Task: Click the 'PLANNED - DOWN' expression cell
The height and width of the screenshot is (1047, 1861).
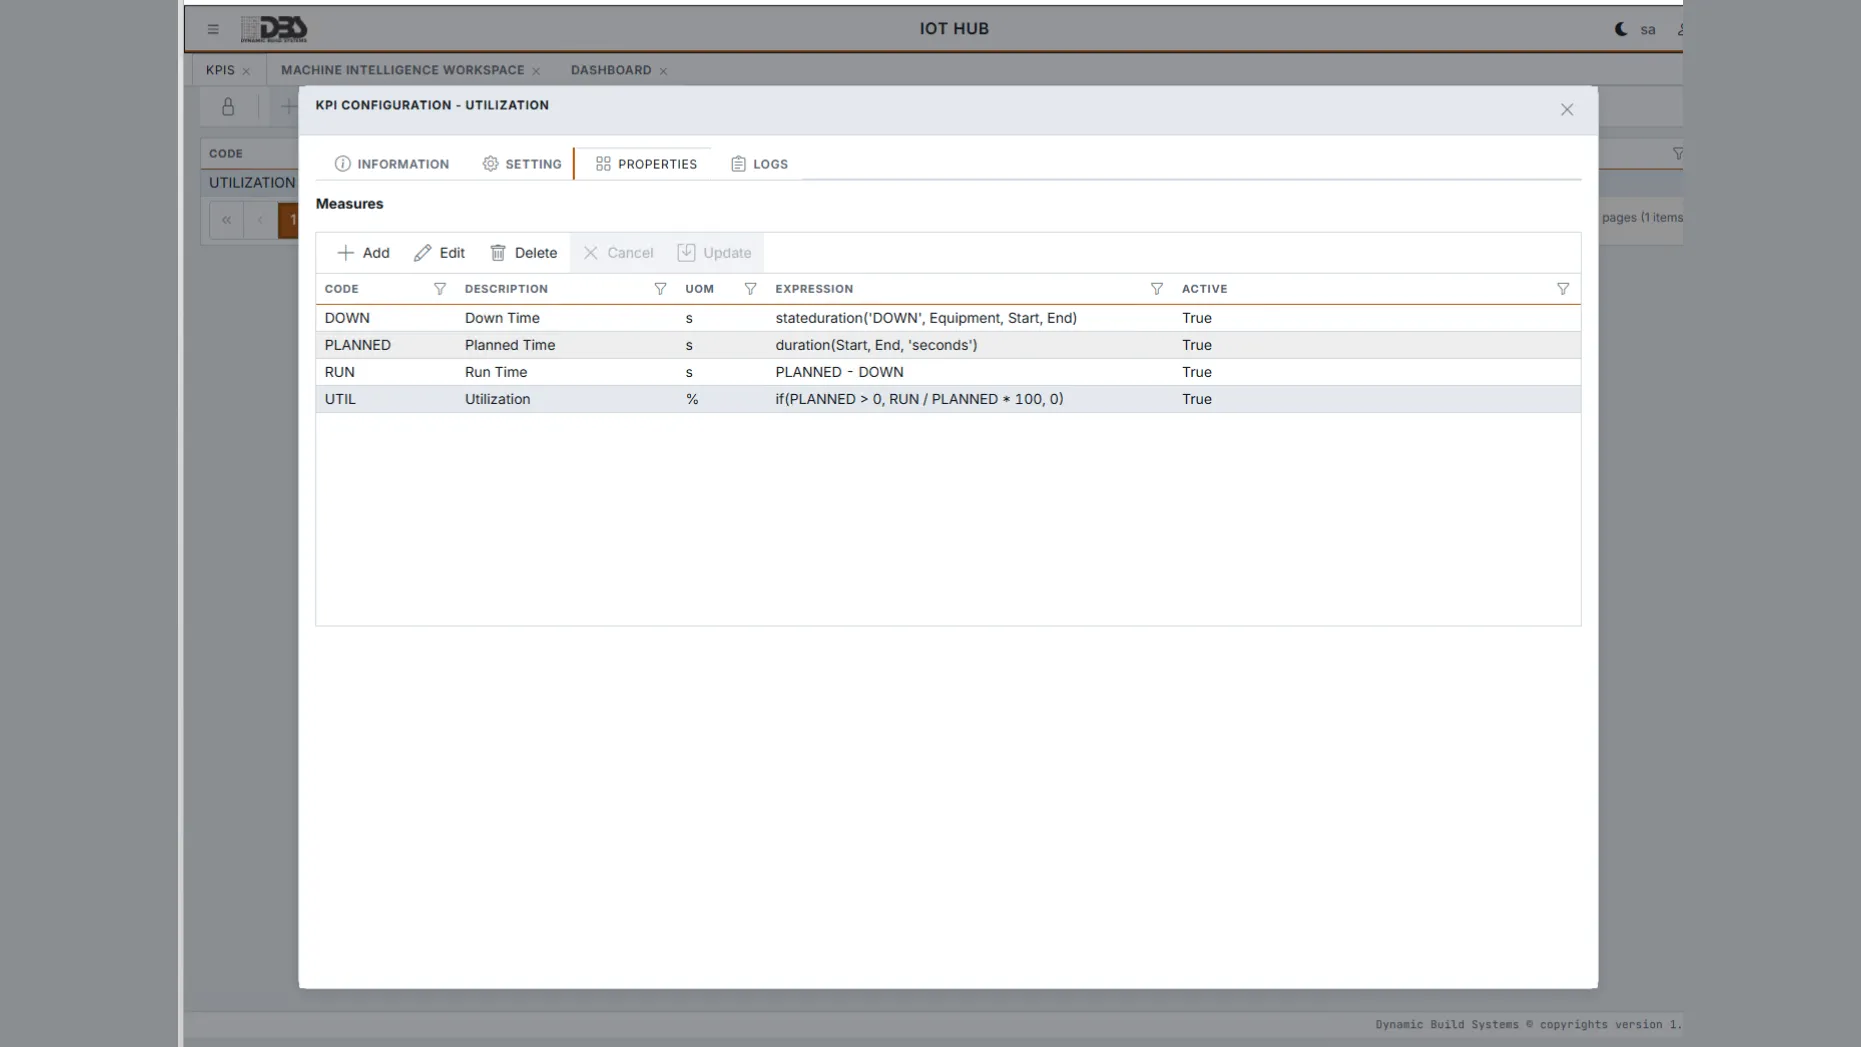Action: point(839,372)
